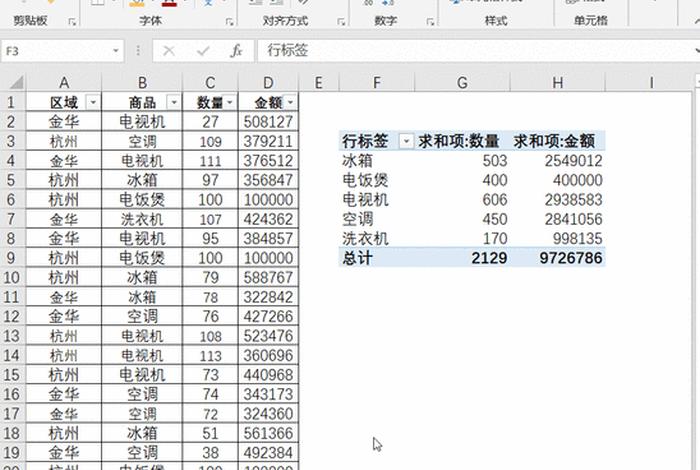Select column B header
The width and height of the screenshot is (700, 470).
142,83
